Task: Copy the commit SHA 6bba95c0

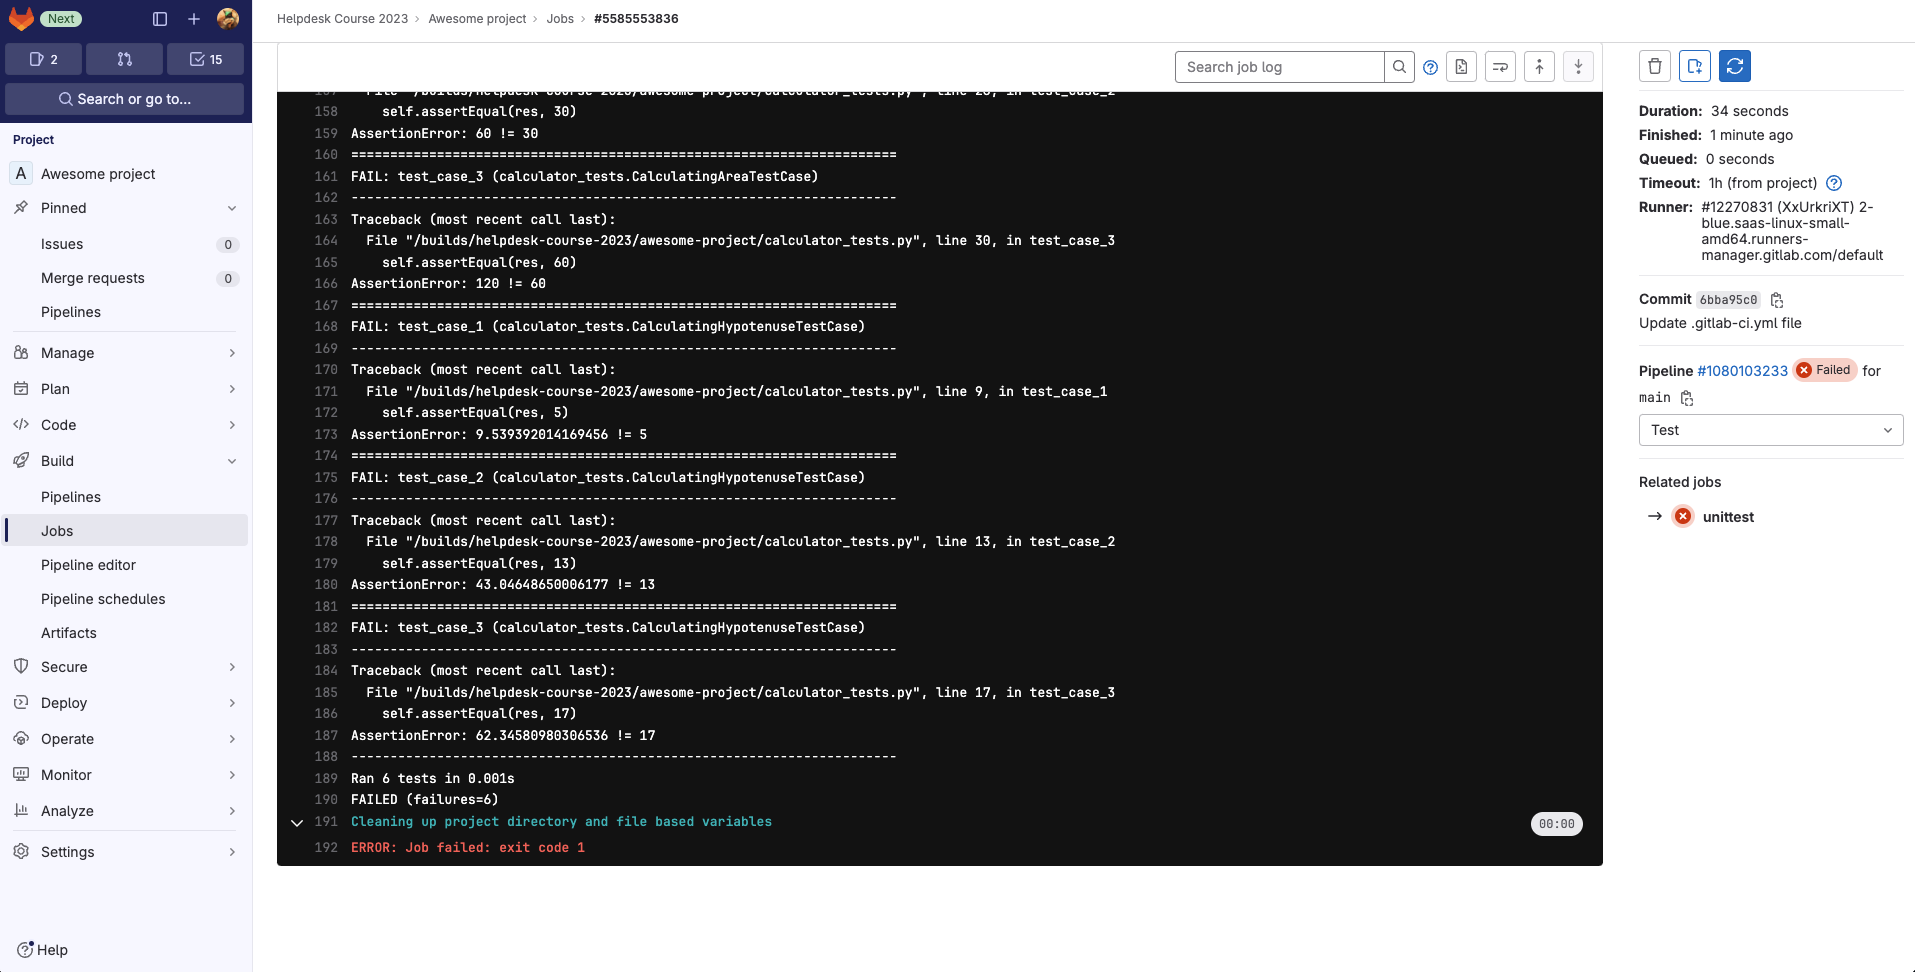Action: coord(1777,300)
